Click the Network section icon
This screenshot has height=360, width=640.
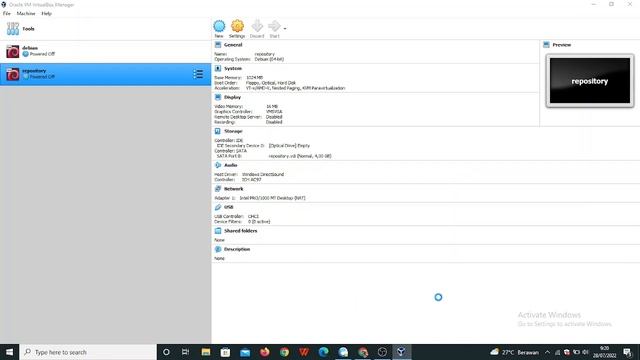click(218, 189)
